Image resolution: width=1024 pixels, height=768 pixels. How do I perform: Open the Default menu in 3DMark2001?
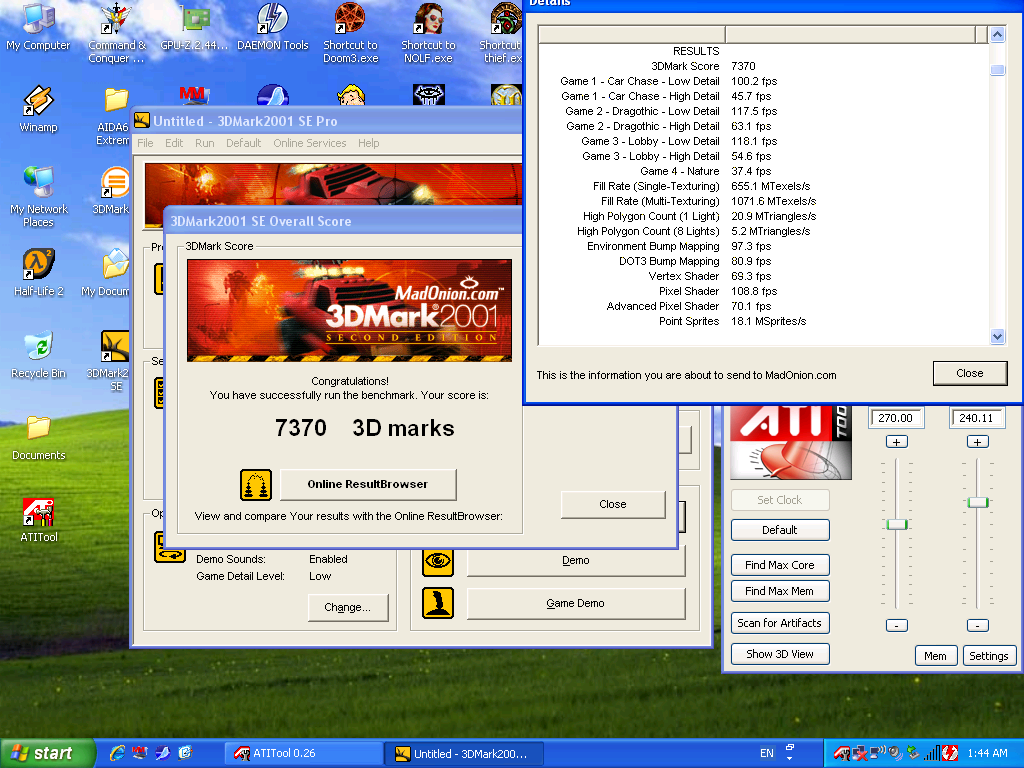coord(244,143)
